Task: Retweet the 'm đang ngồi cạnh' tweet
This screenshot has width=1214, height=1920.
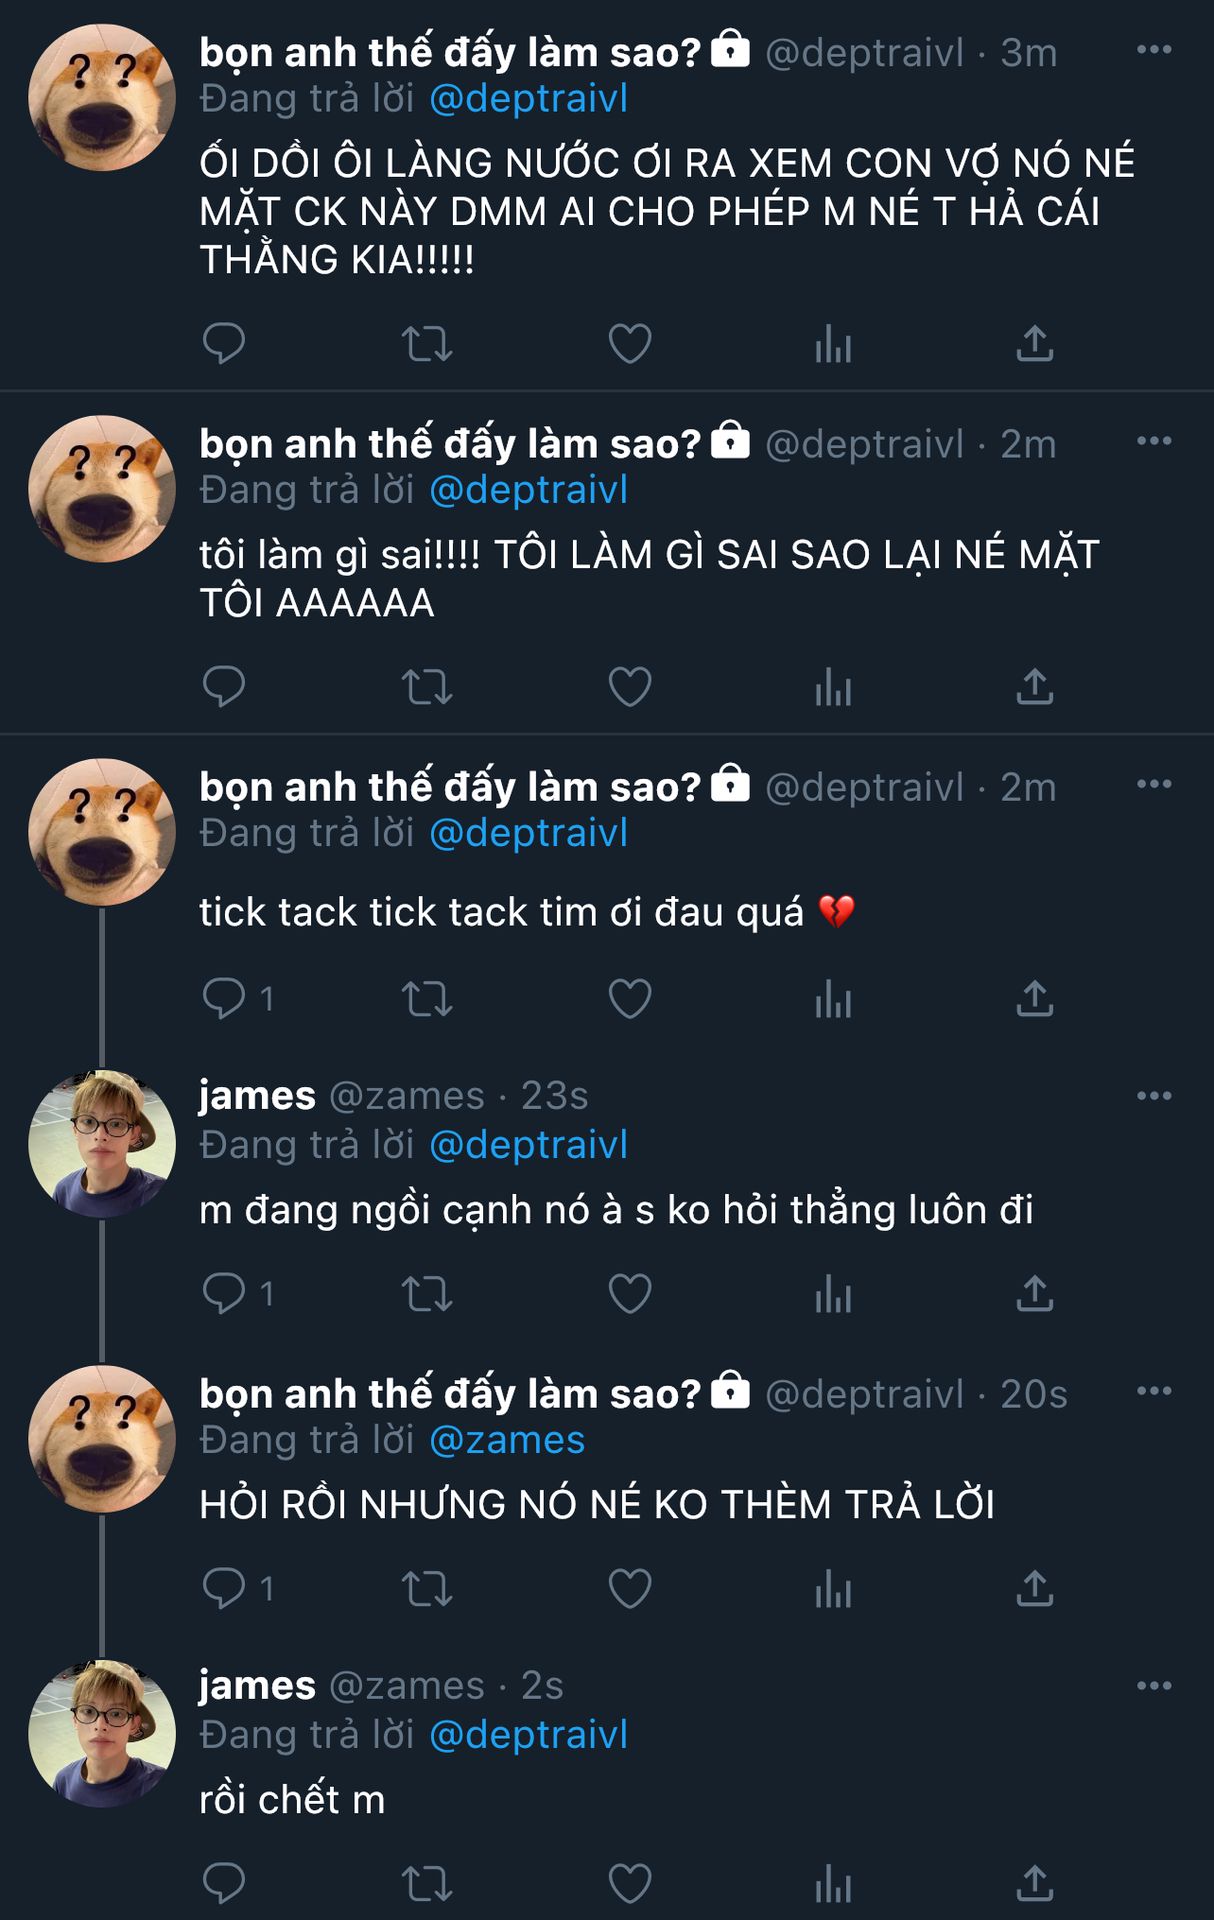Action: (427, 1294)
